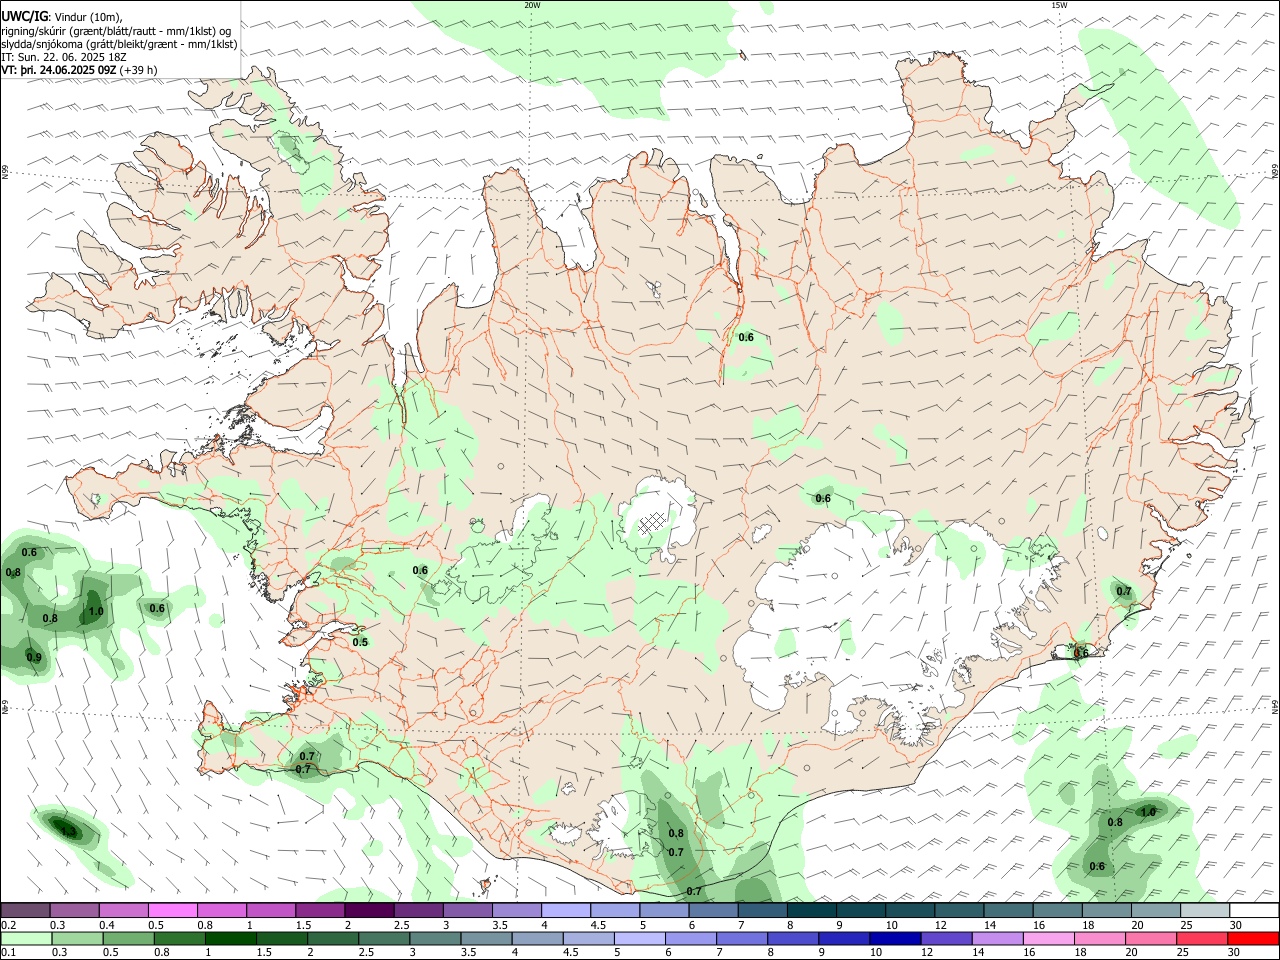This screenshot has height=960, width=1280.
Task: Click the 25 label in the bottom legend row
Action: [x=1184, y=953]
